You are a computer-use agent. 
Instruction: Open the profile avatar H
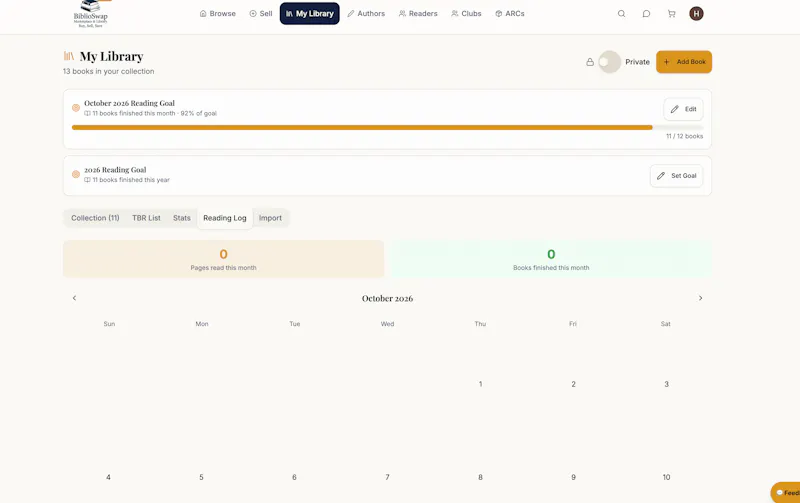click(696, 14)
